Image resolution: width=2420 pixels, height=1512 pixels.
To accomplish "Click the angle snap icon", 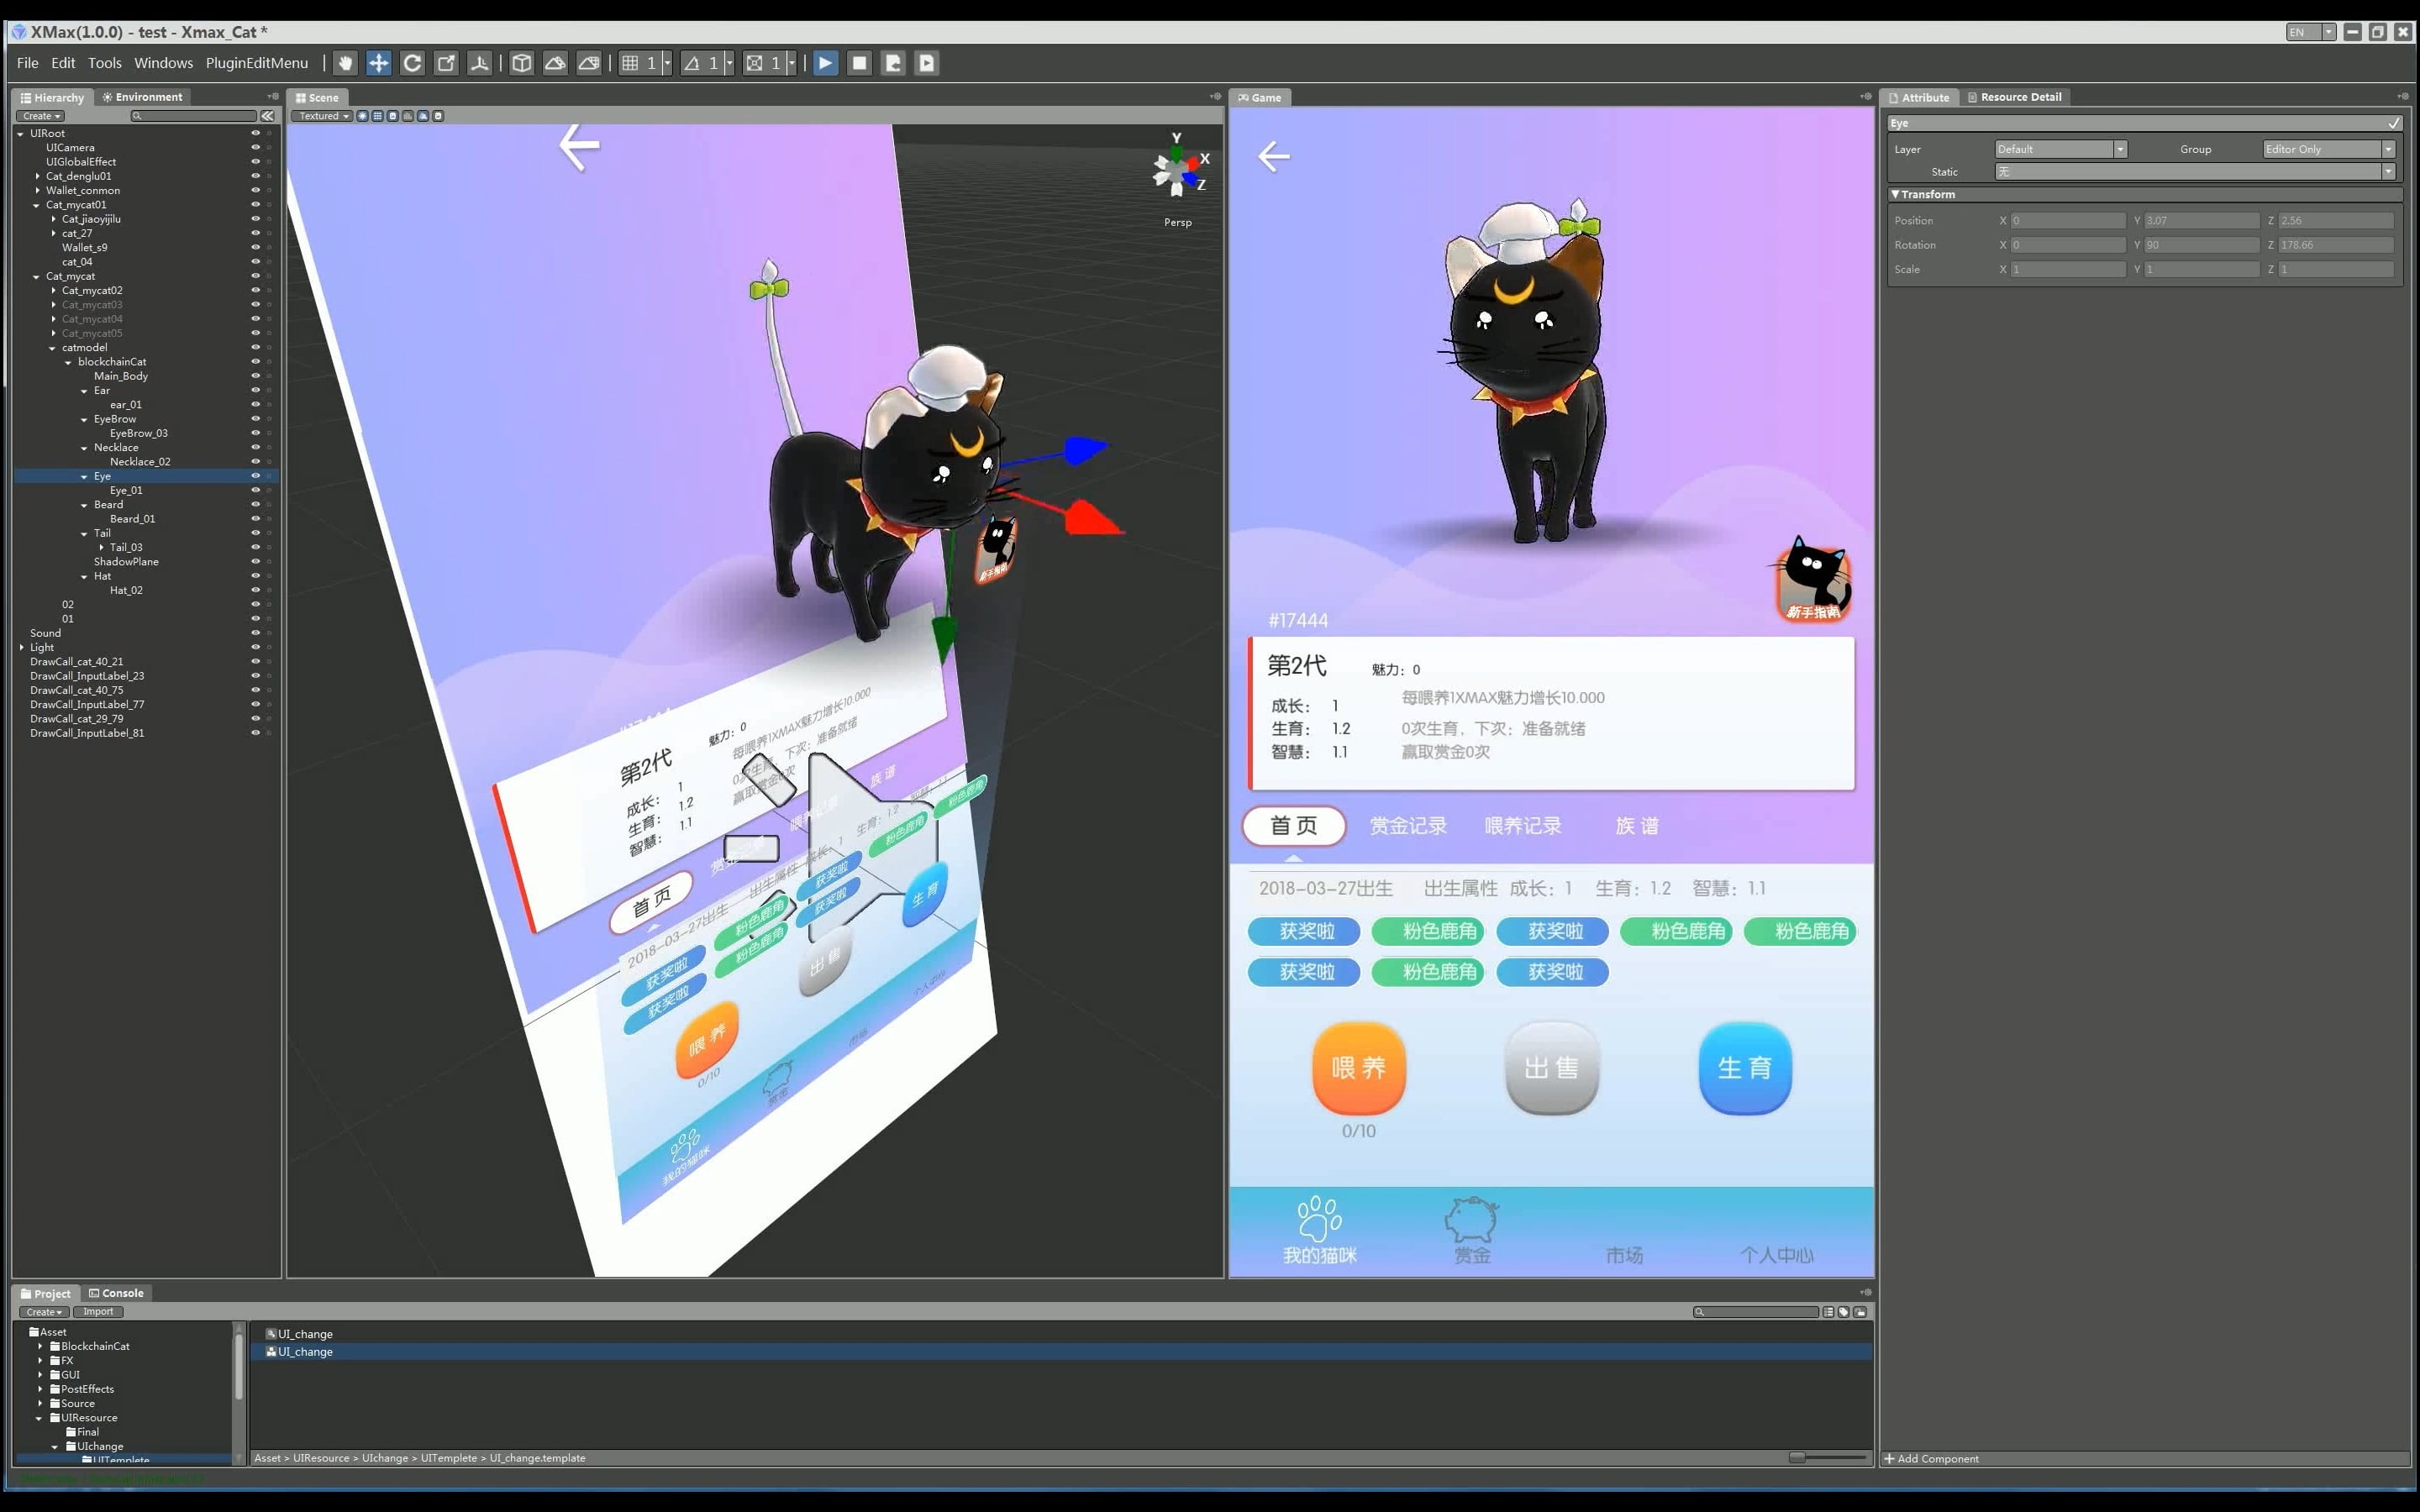I will tap(692, 63).
